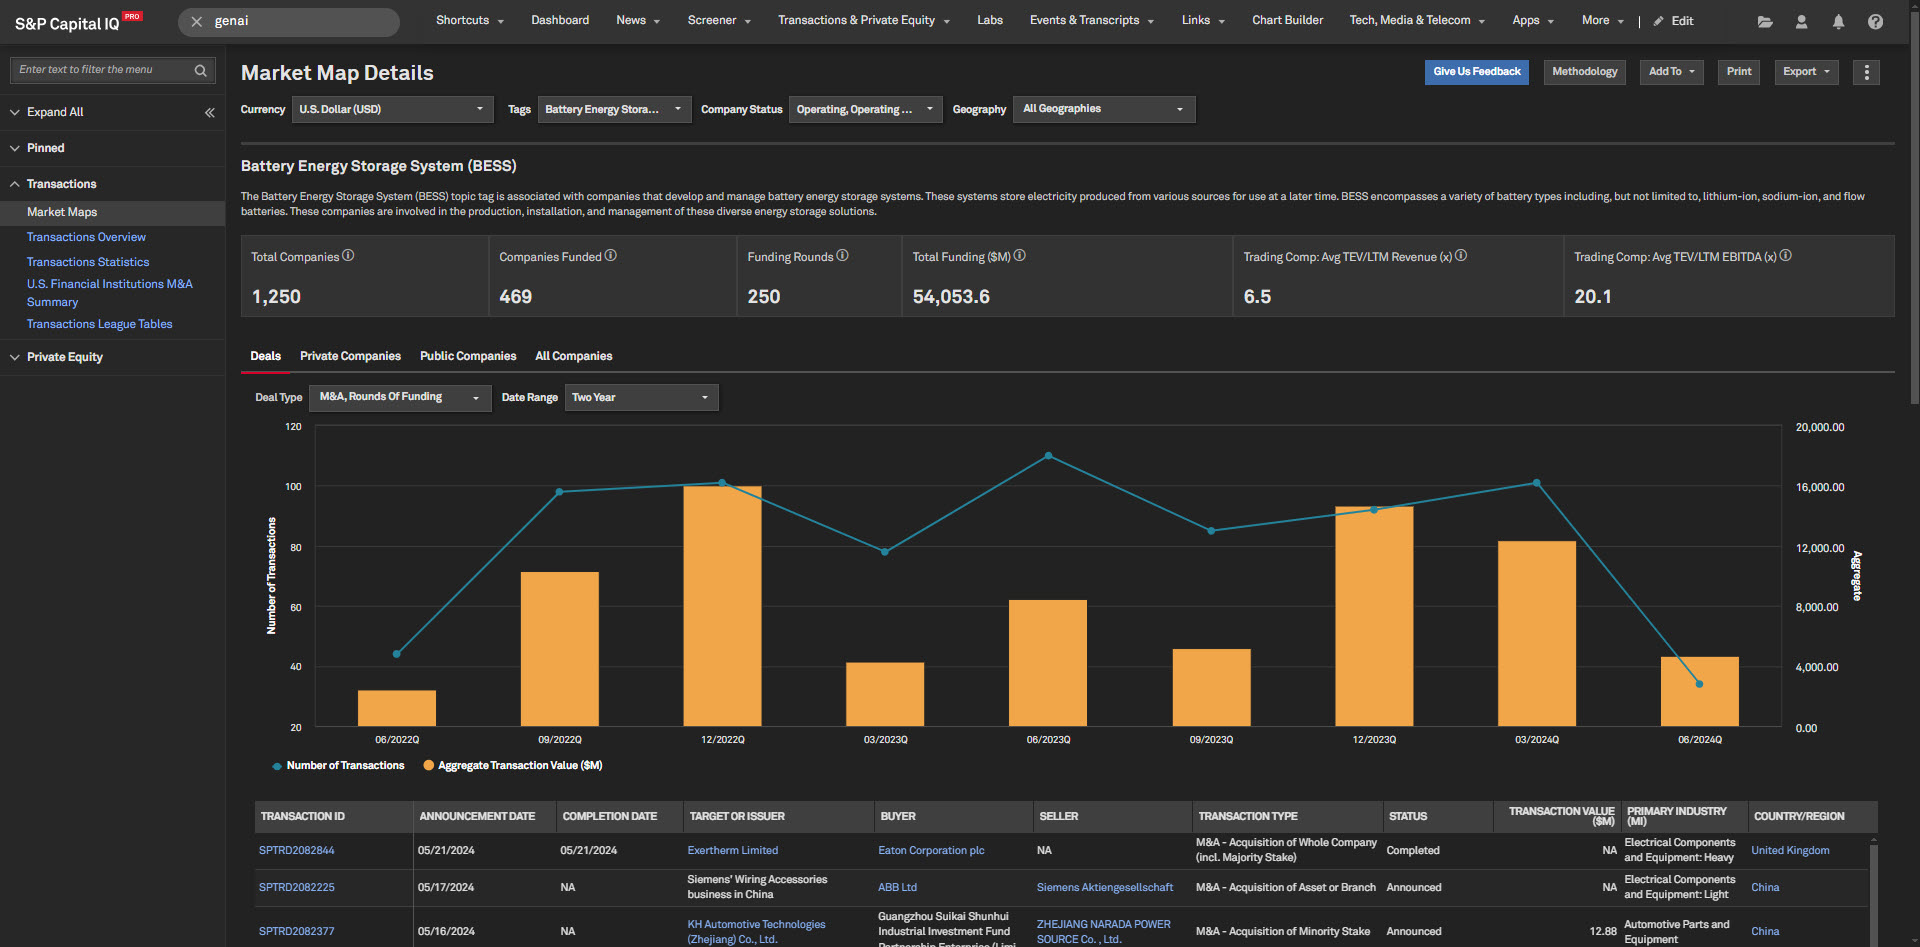This screenshot has width=1920, height=947.
Task: Open the Date Range Two Year dropdown
Action: pos(641,398)
